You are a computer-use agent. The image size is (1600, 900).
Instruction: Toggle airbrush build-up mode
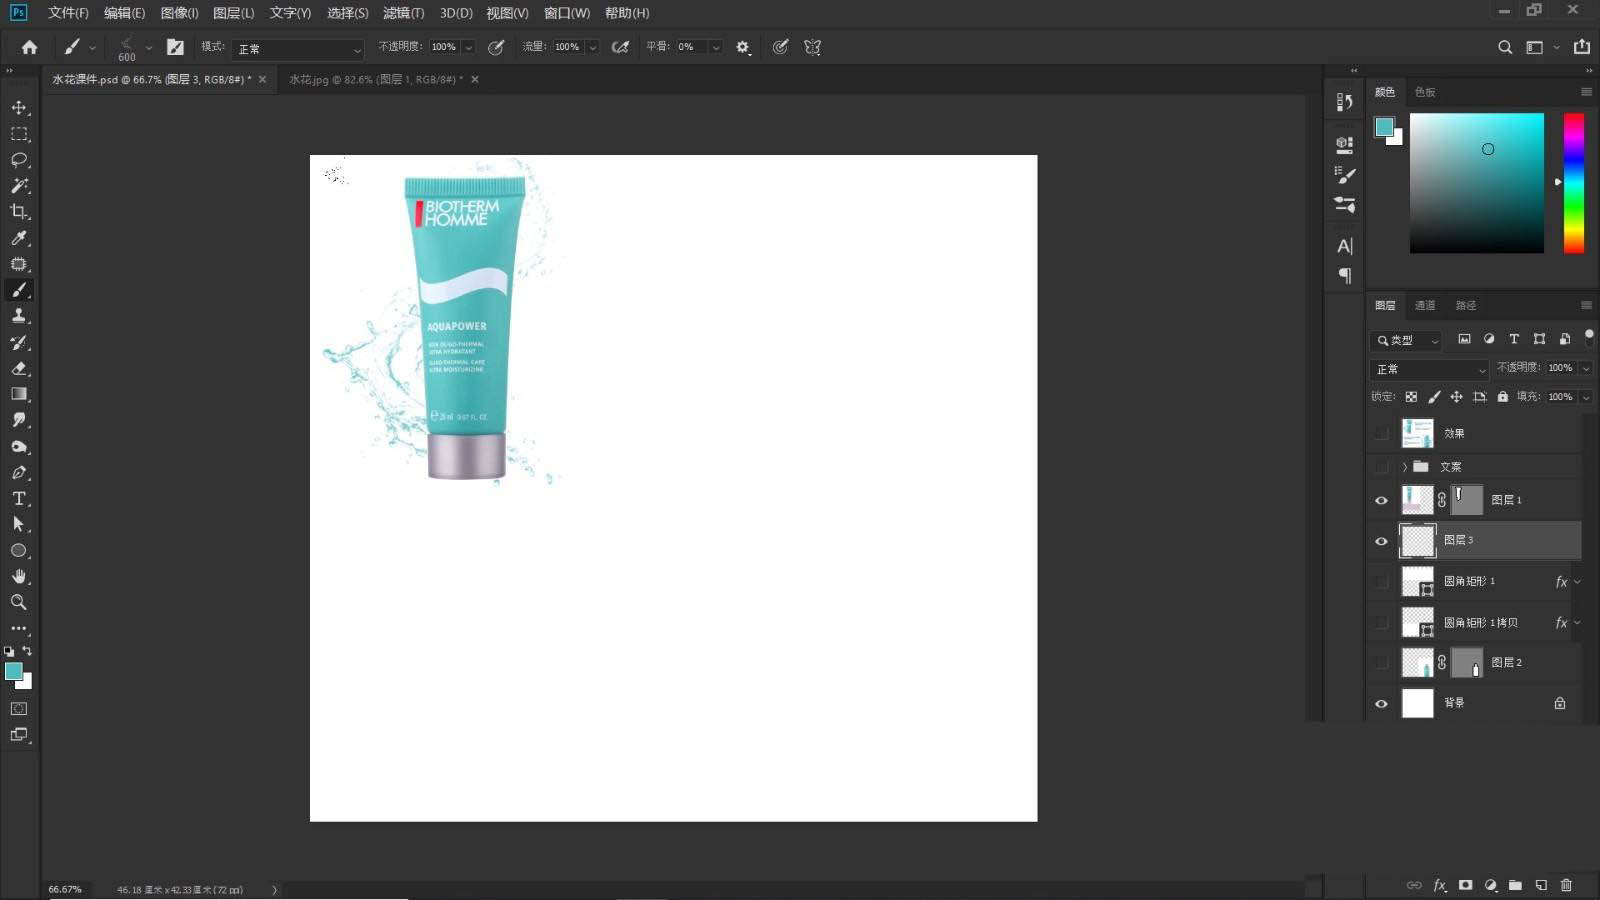point(620,47)
